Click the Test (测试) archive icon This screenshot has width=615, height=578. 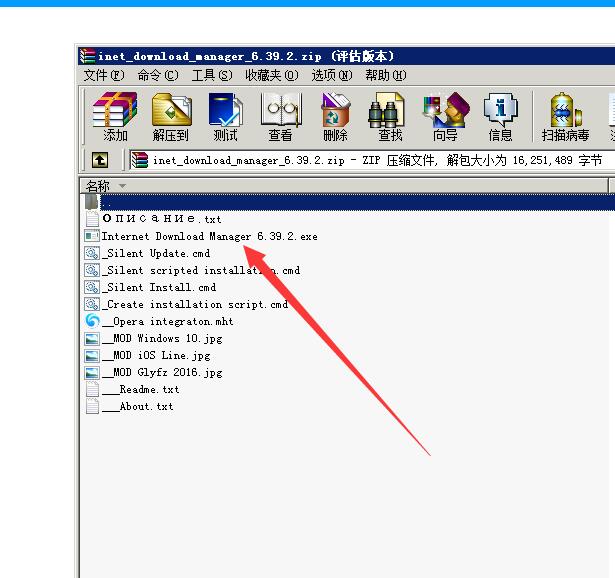pyautogui.click(x=226, y=117)
